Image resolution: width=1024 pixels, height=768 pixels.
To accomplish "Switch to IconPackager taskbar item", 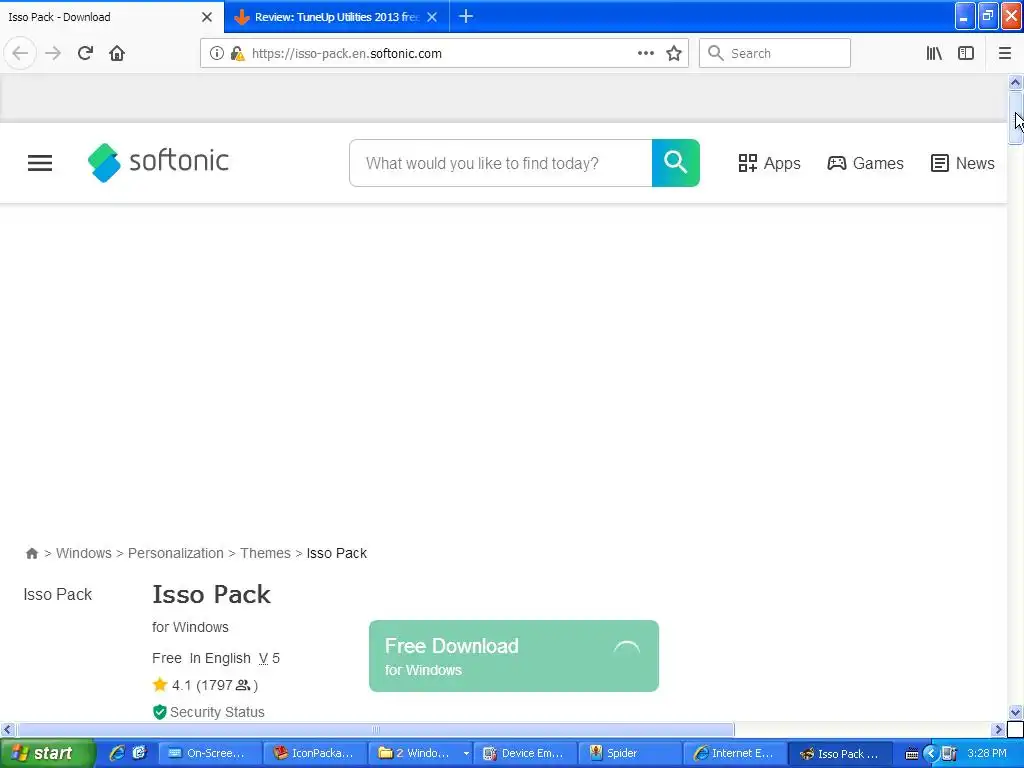I will click(316, 753).
